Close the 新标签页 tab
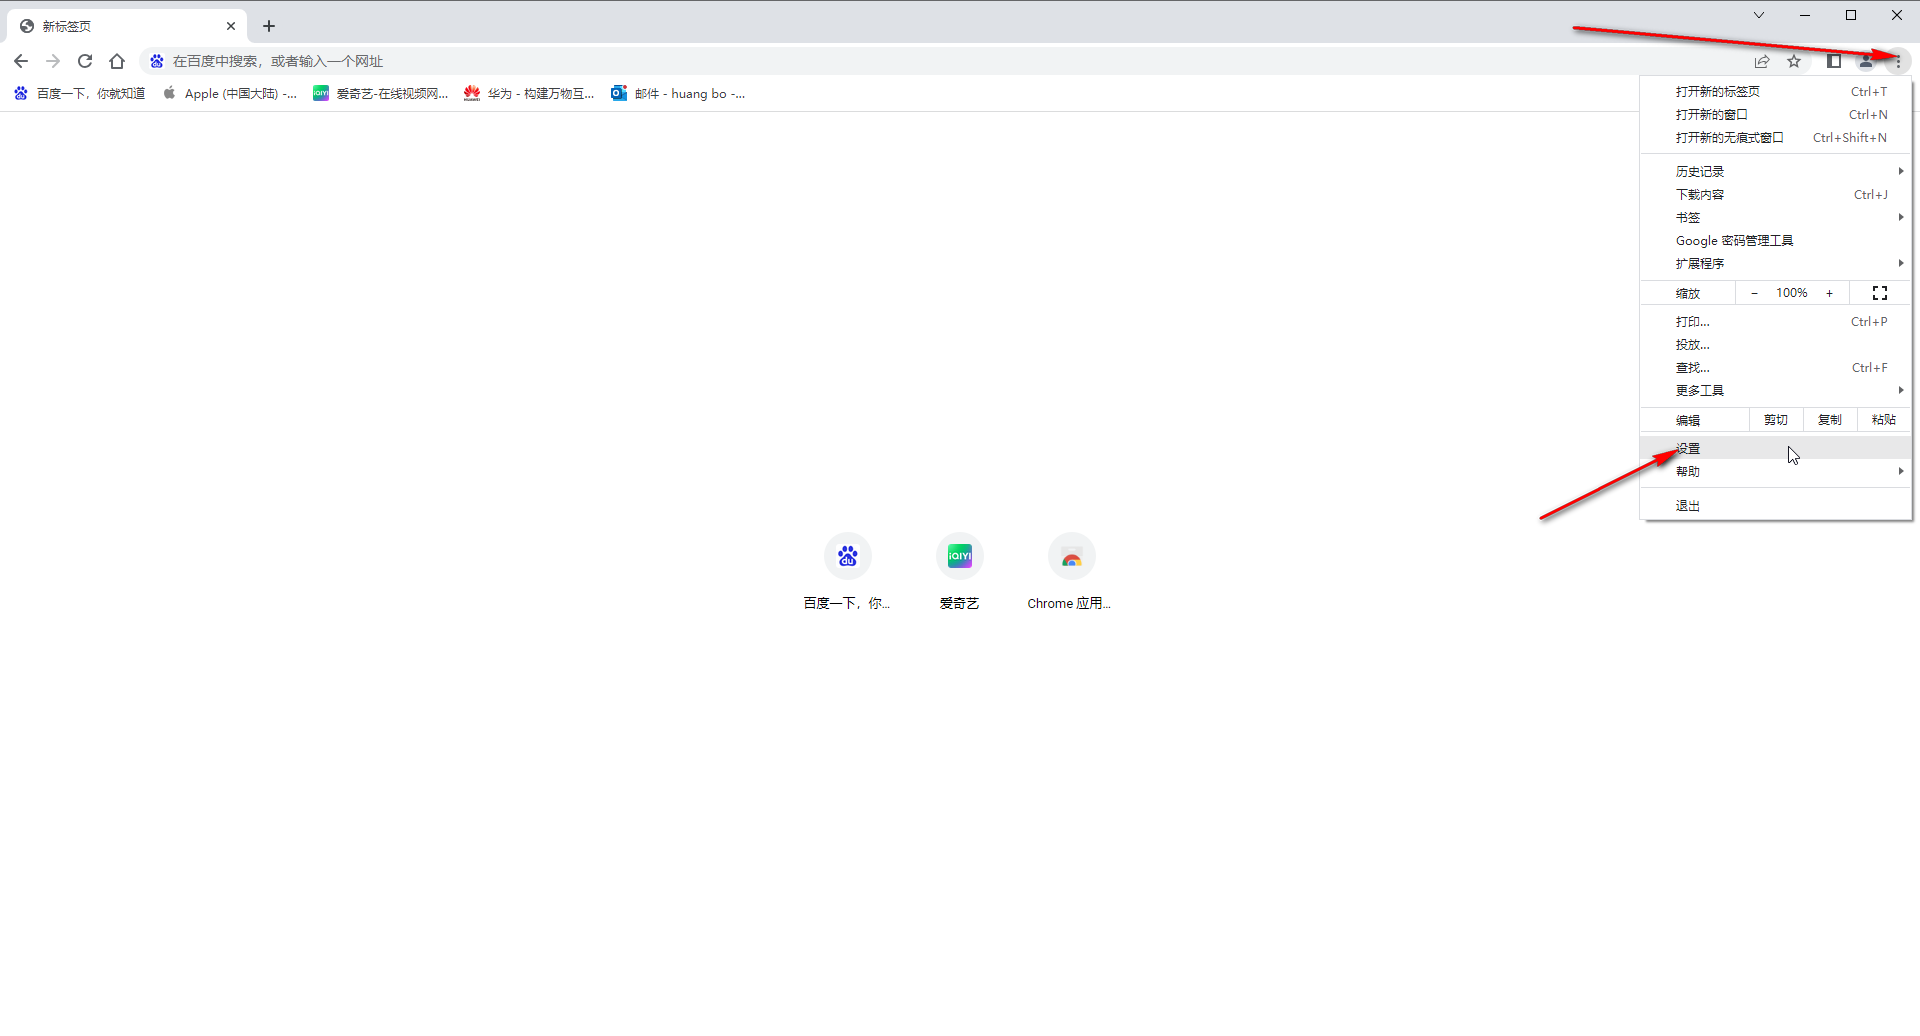The height and width of the screenshot is (1036, 1920). (x=231, y=26)
